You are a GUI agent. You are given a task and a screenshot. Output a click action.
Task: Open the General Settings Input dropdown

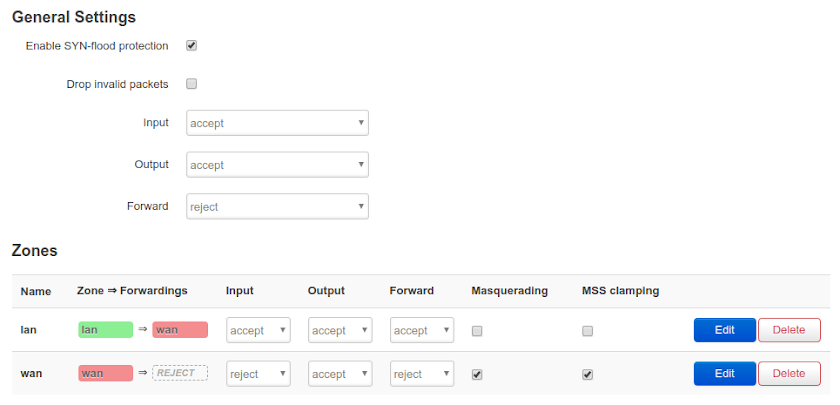point(277,123)
